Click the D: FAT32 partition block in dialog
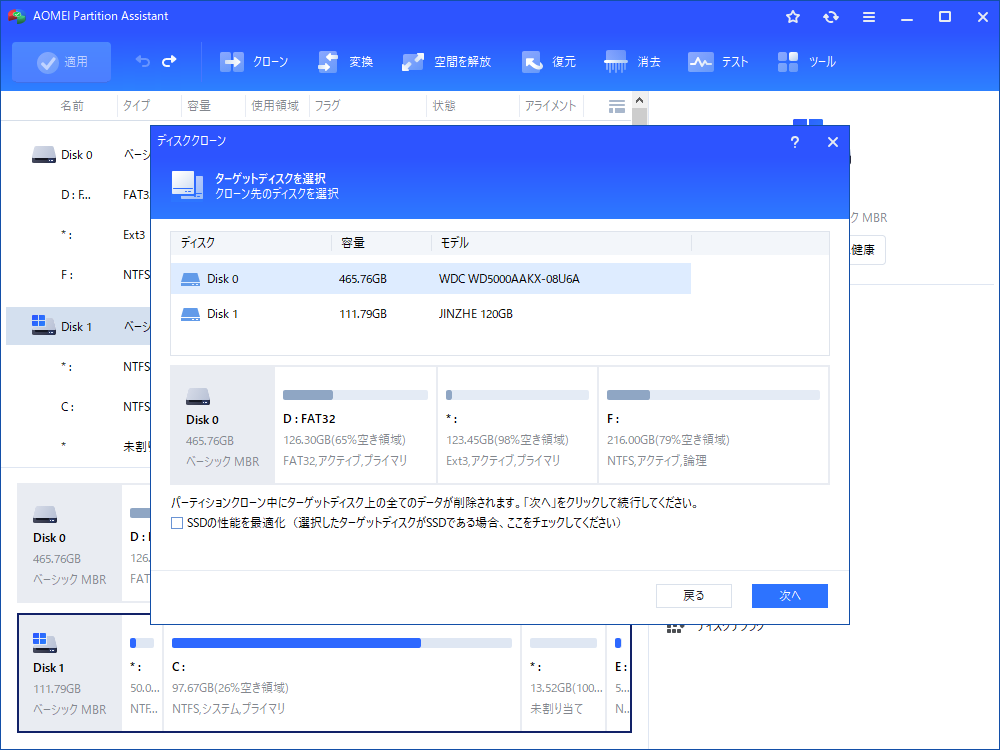 (355, 425)
